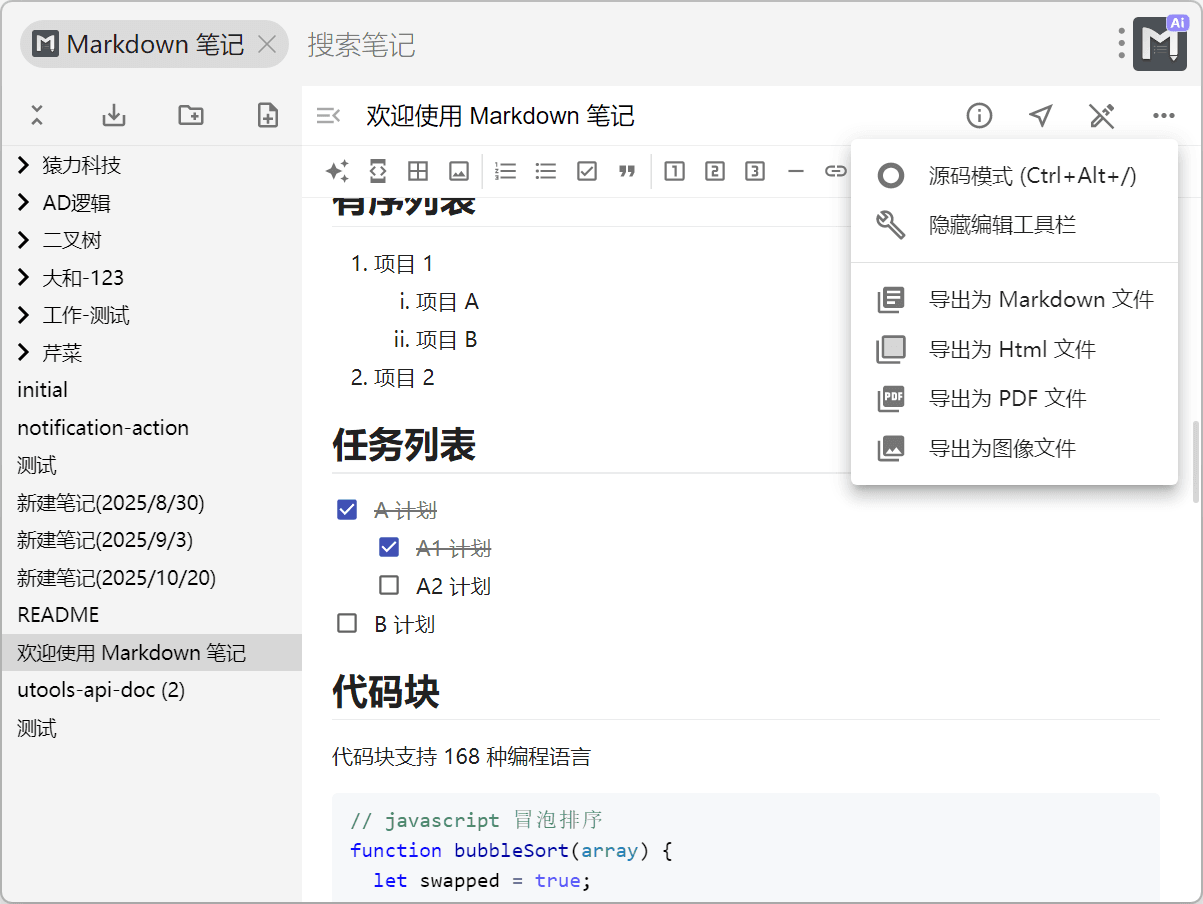
Task: Expand the 猿力科技 folder
Action: click(x=25, y=165)
